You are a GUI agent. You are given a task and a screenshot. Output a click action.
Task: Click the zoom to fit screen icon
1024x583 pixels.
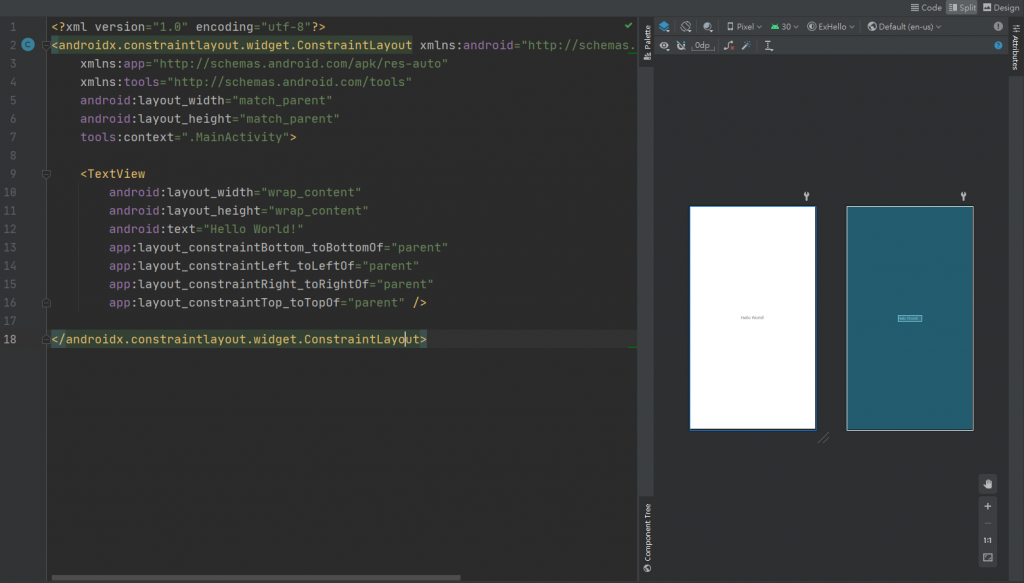pos(987,558)
